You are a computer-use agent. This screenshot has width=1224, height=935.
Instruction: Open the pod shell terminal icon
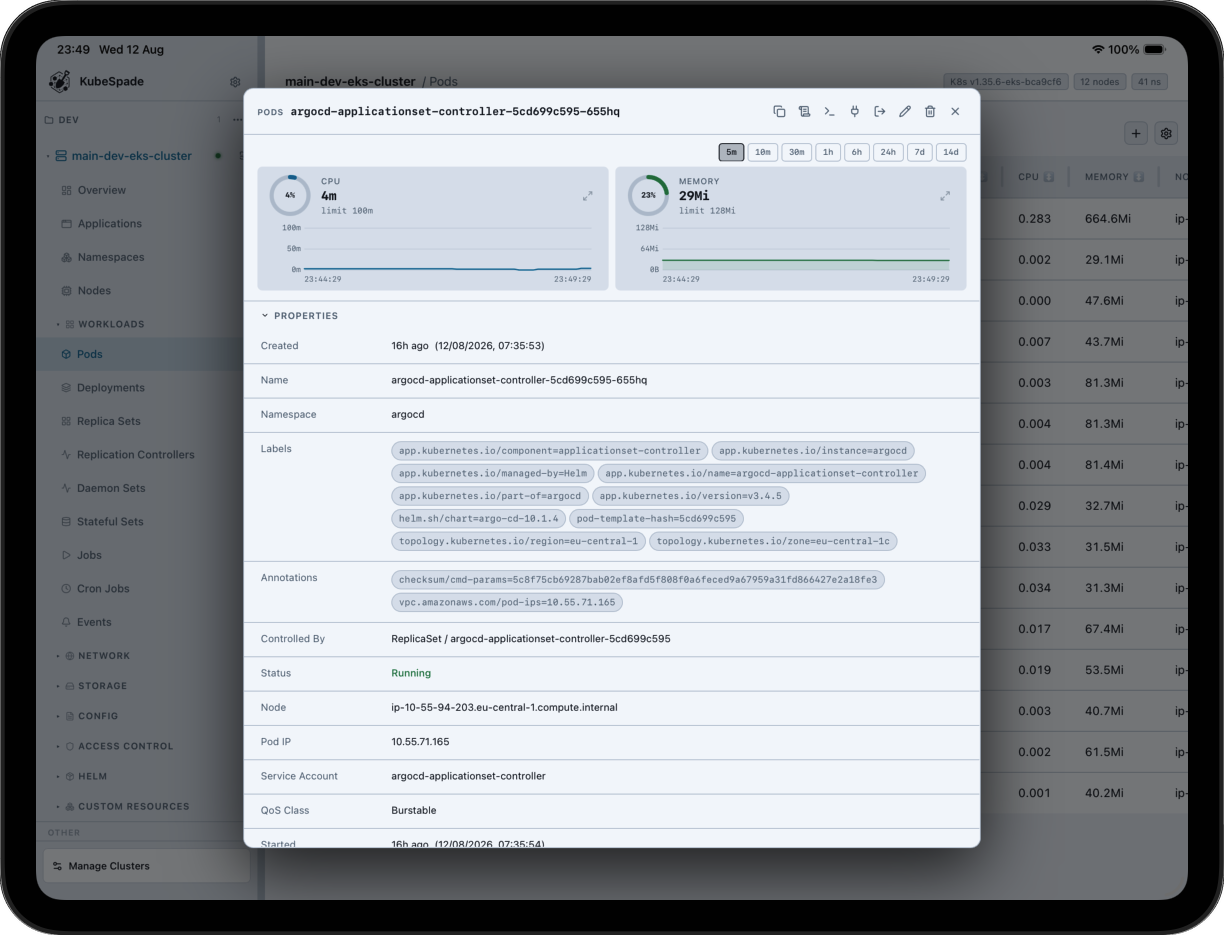pyautogui.click(x=829, y=111)
